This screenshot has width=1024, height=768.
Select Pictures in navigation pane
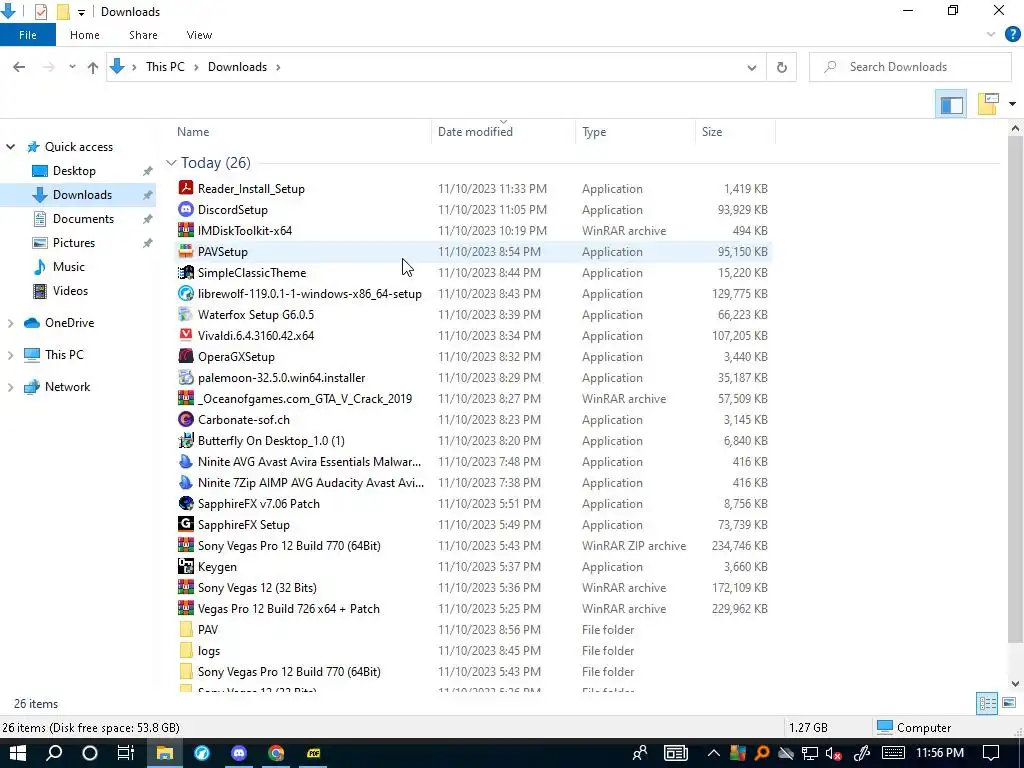point(74,243)
